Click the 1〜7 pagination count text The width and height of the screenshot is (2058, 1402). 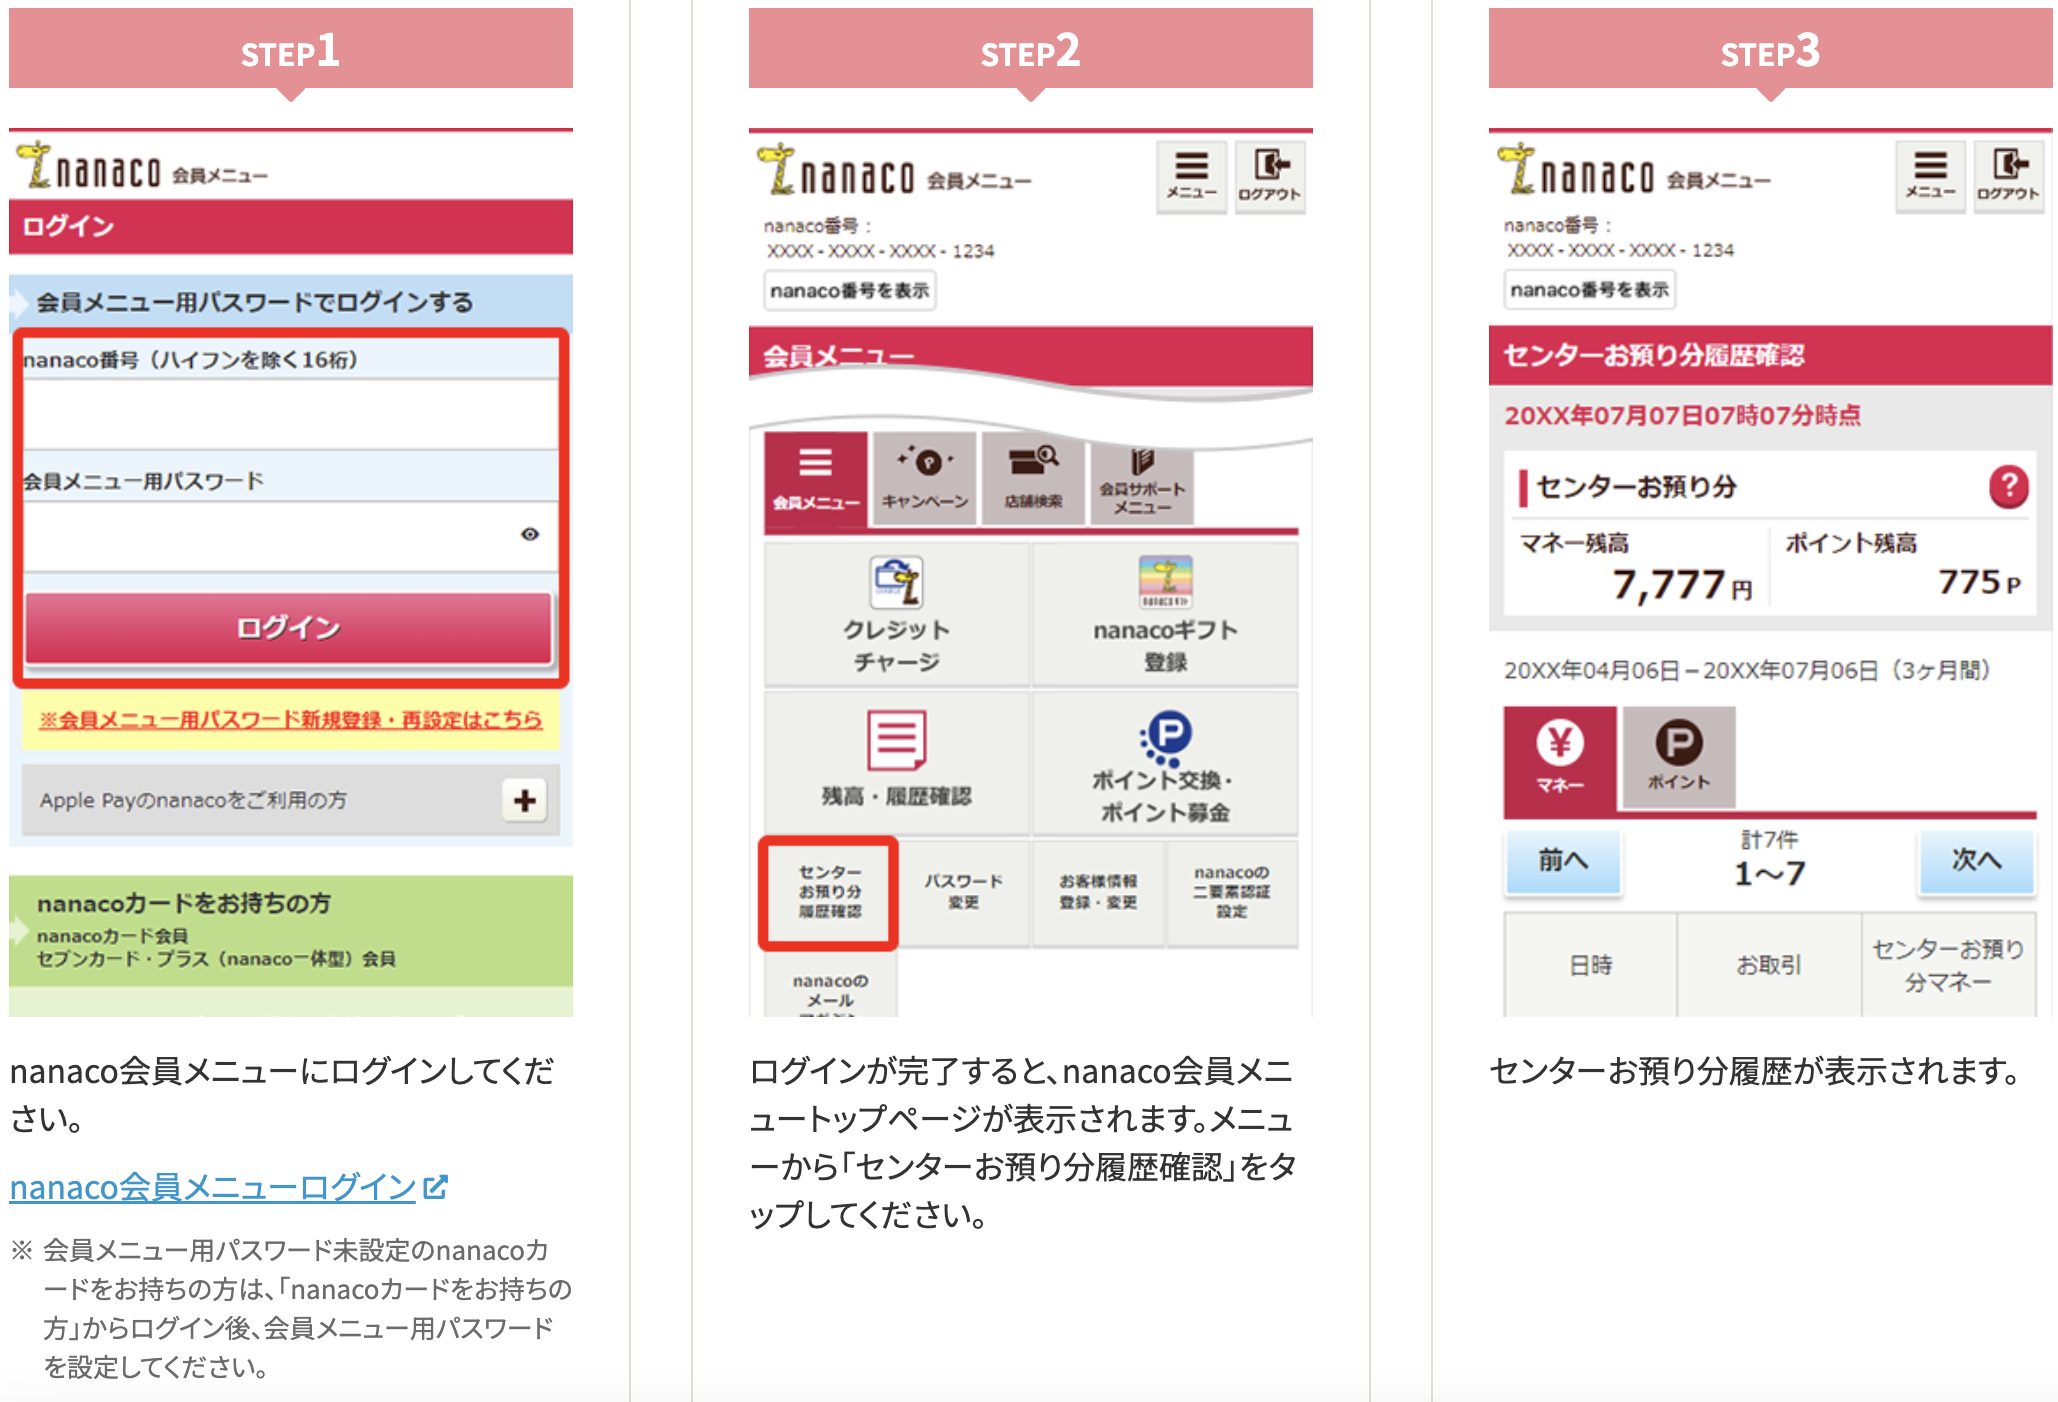(x=1770, y=874)
